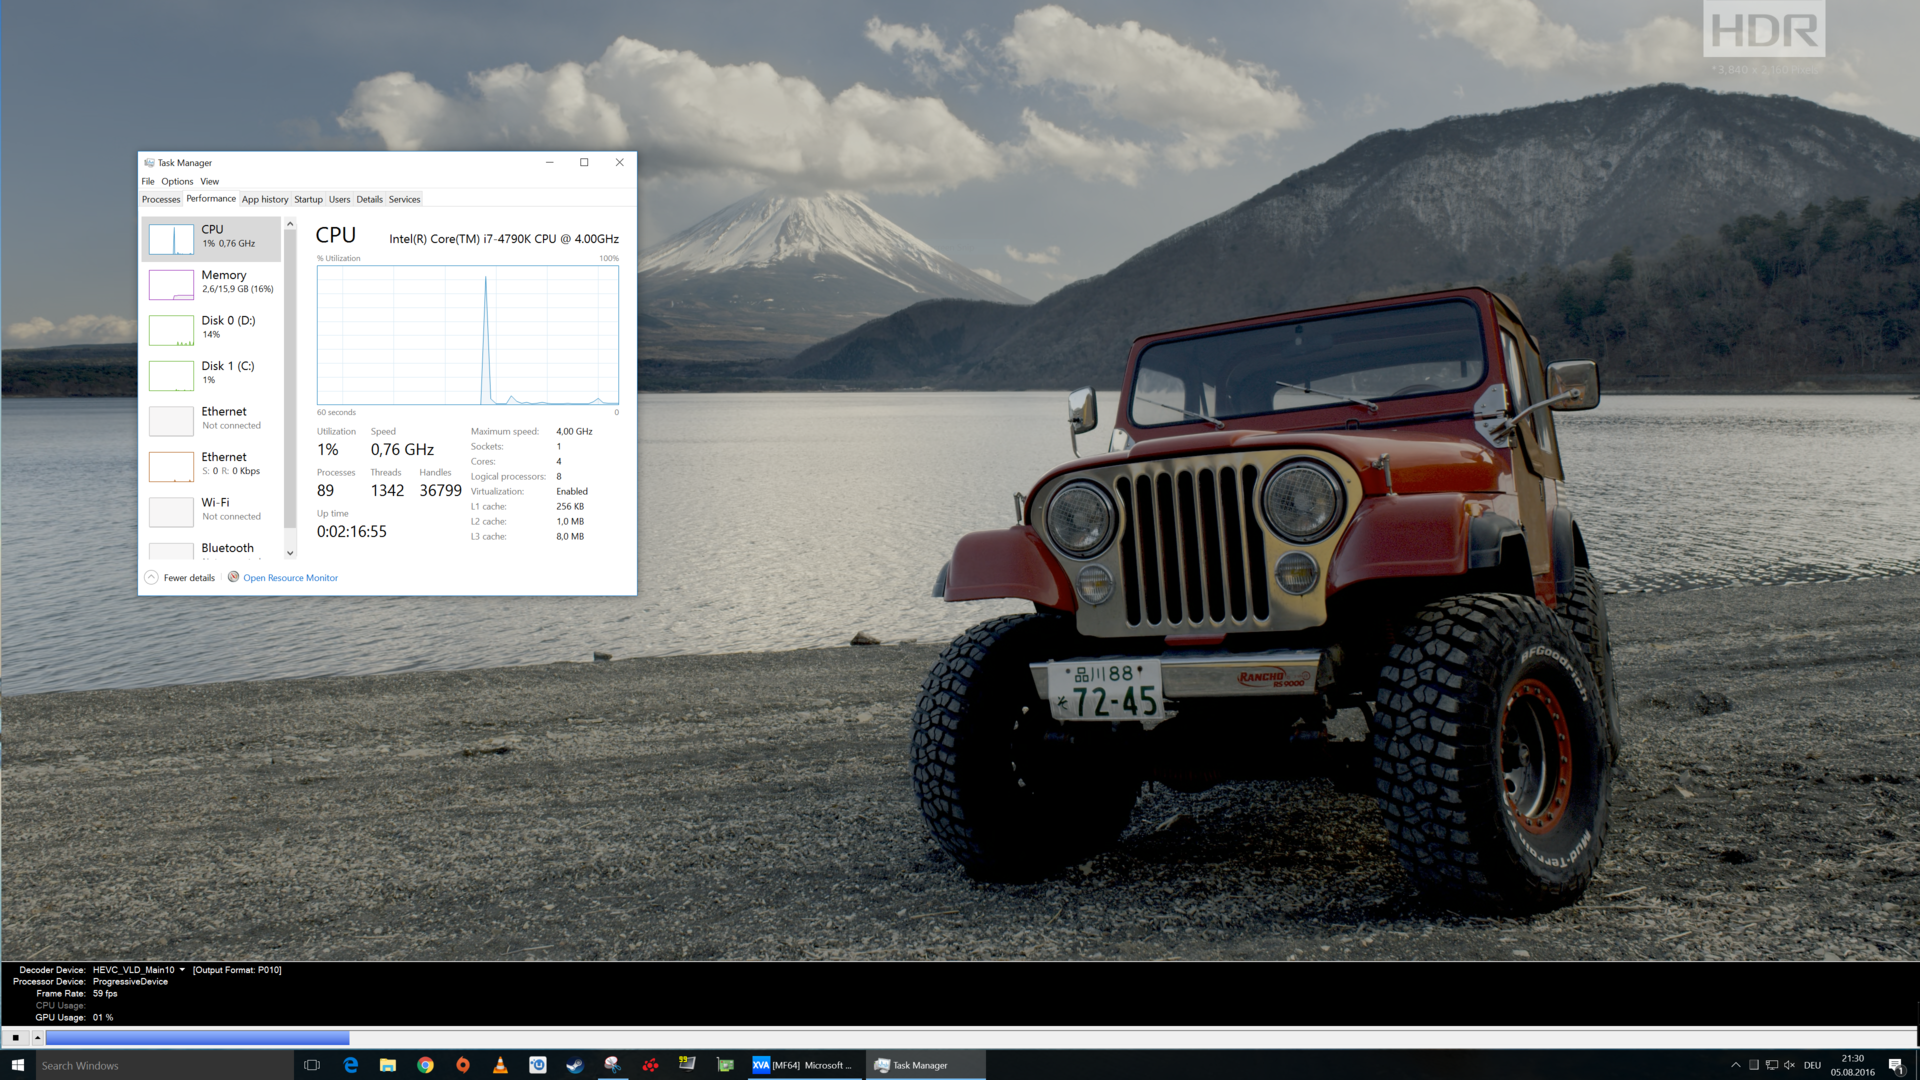Collapse view with Fewer details chevron
1920x1080 pixels.
click(x=151, y=577)
